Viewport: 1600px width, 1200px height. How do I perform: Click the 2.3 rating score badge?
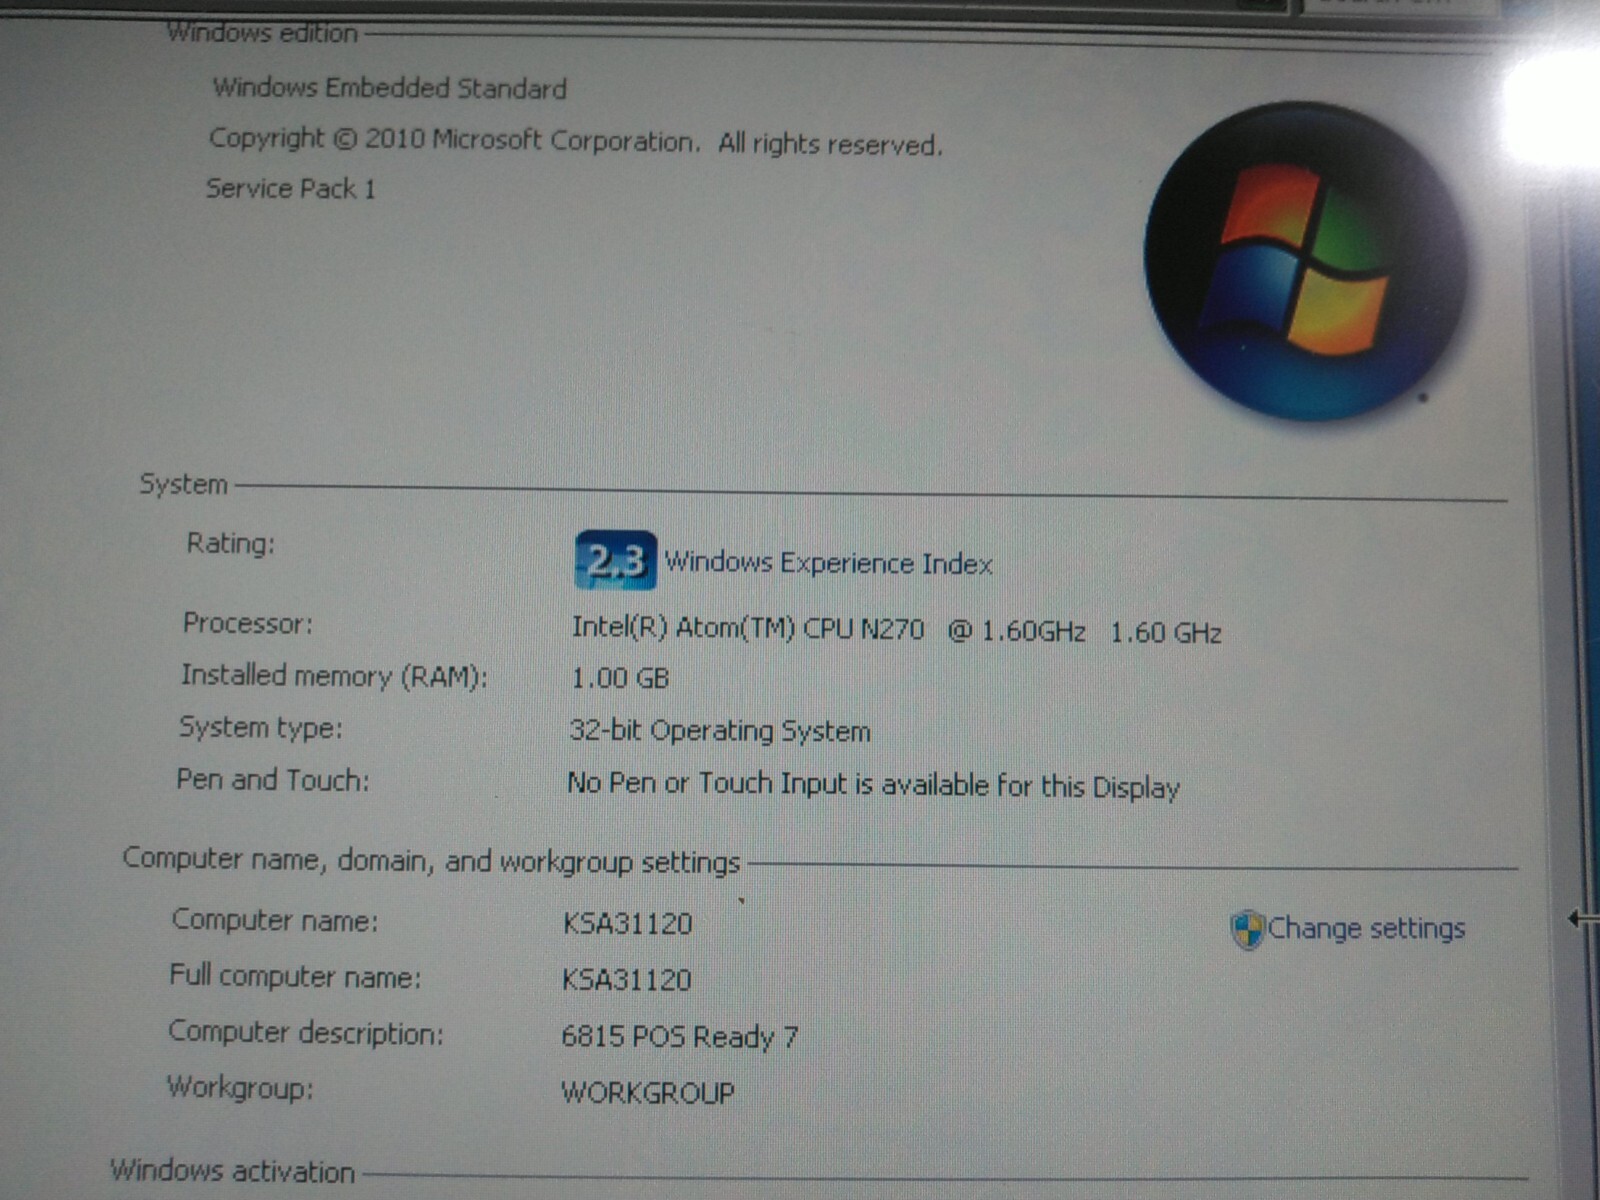click(616, 560)
